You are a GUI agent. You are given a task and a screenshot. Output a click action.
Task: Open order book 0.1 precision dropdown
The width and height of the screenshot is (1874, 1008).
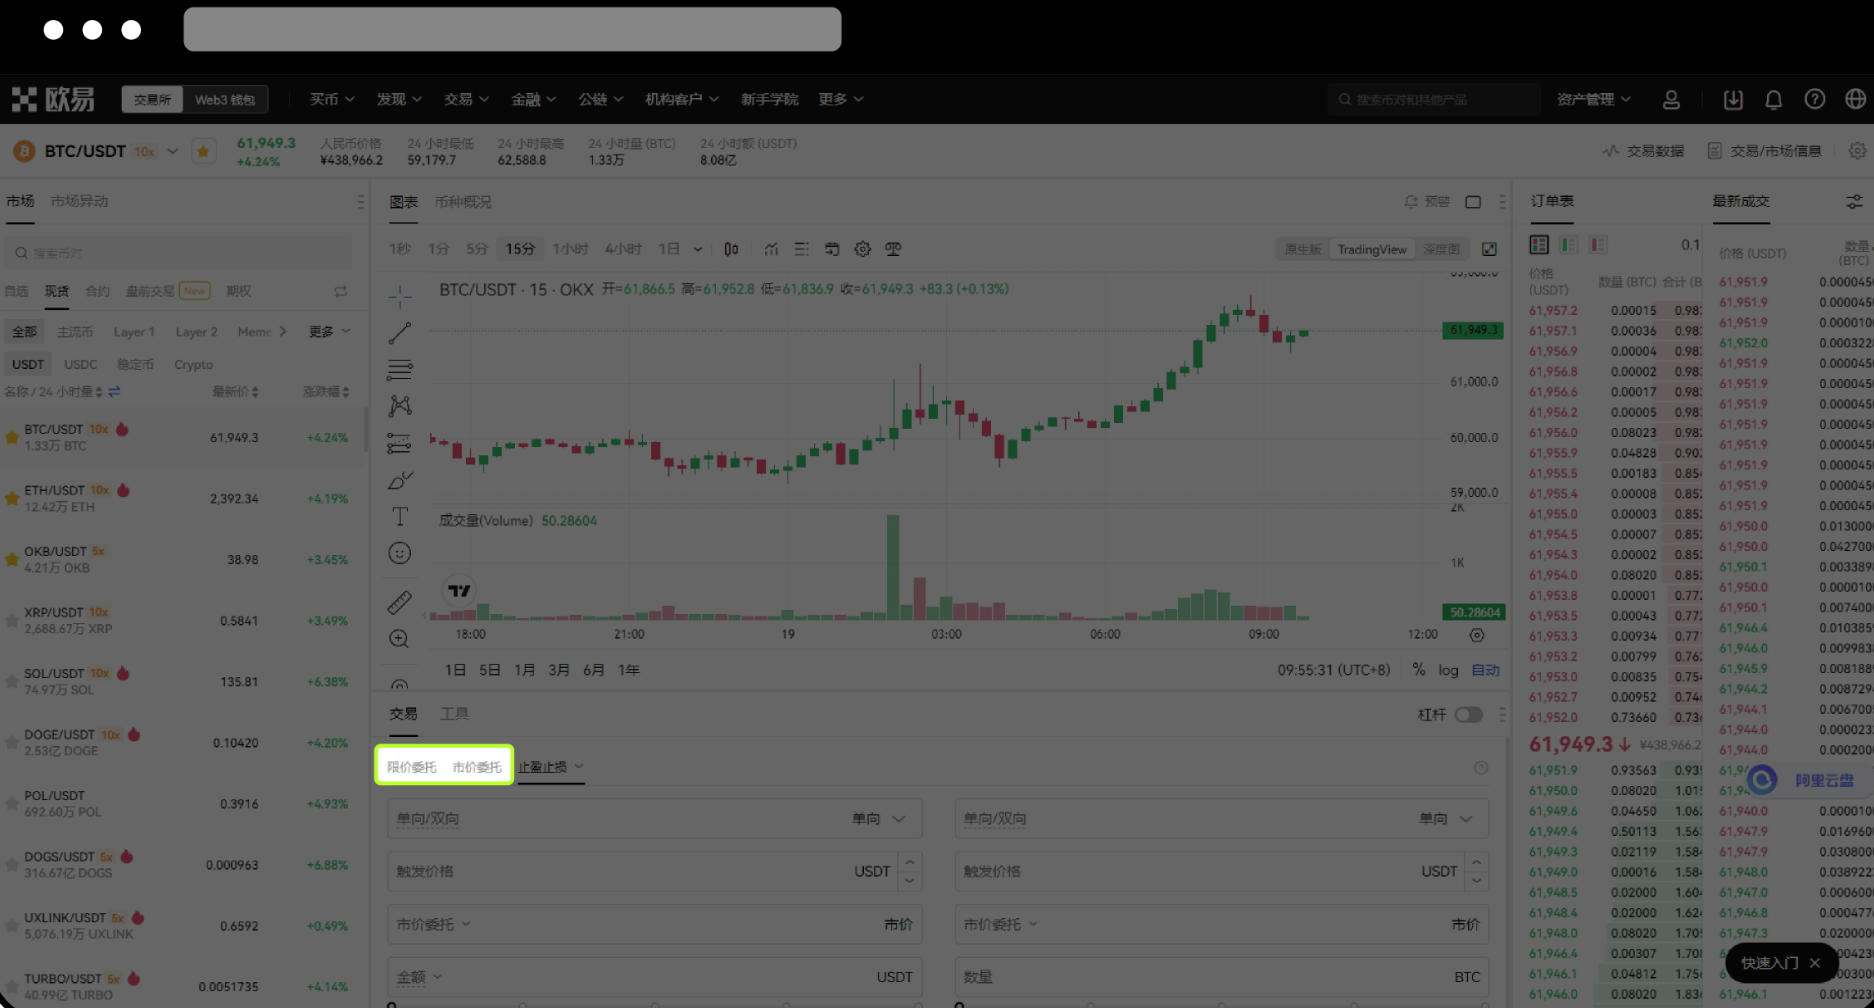tap(1690, 244)
